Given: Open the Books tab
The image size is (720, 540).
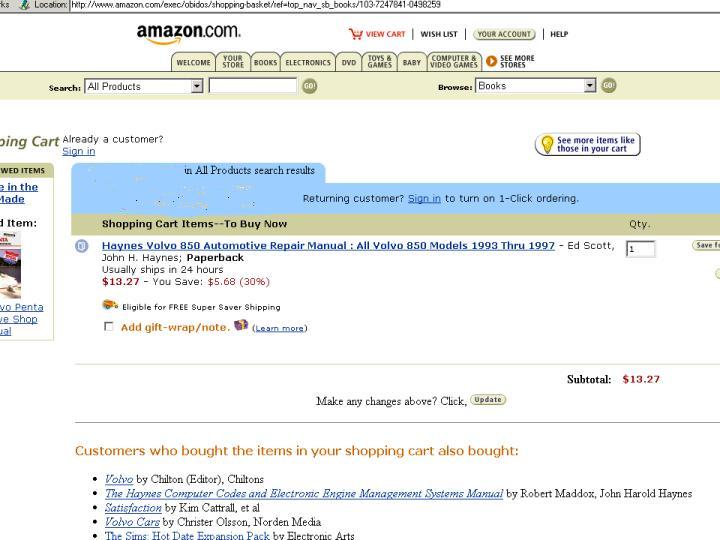Looking at the screenshot, I should 265,62.
